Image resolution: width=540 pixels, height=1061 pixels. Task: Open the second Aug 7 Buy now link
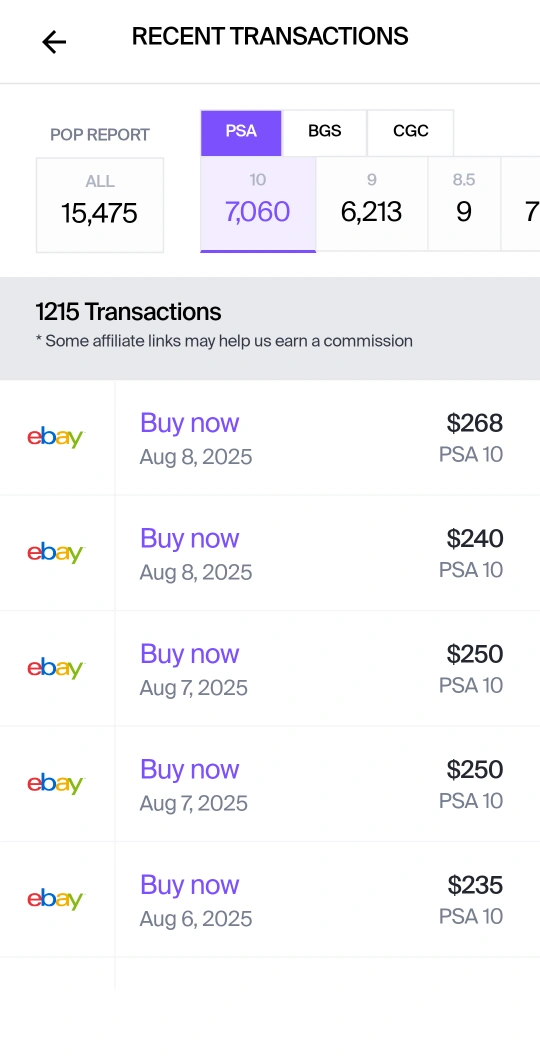point(189,769)
